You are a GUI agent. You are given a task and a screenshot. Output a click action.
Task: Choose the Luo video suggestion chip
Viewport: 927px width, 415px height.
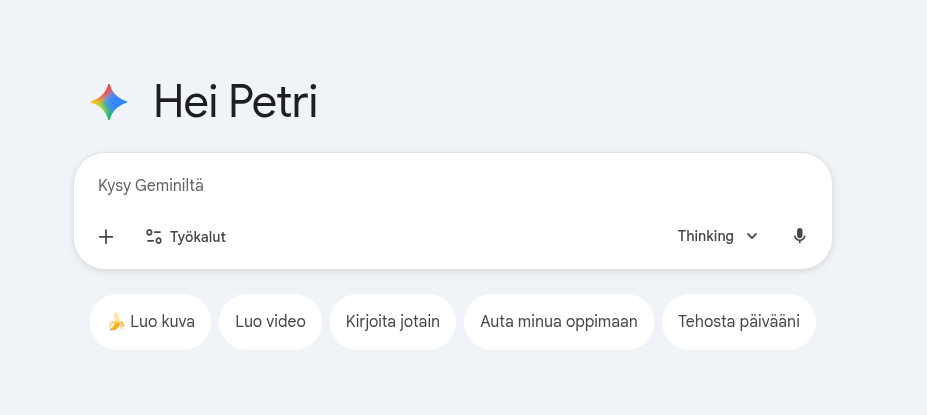click(270, 322)
